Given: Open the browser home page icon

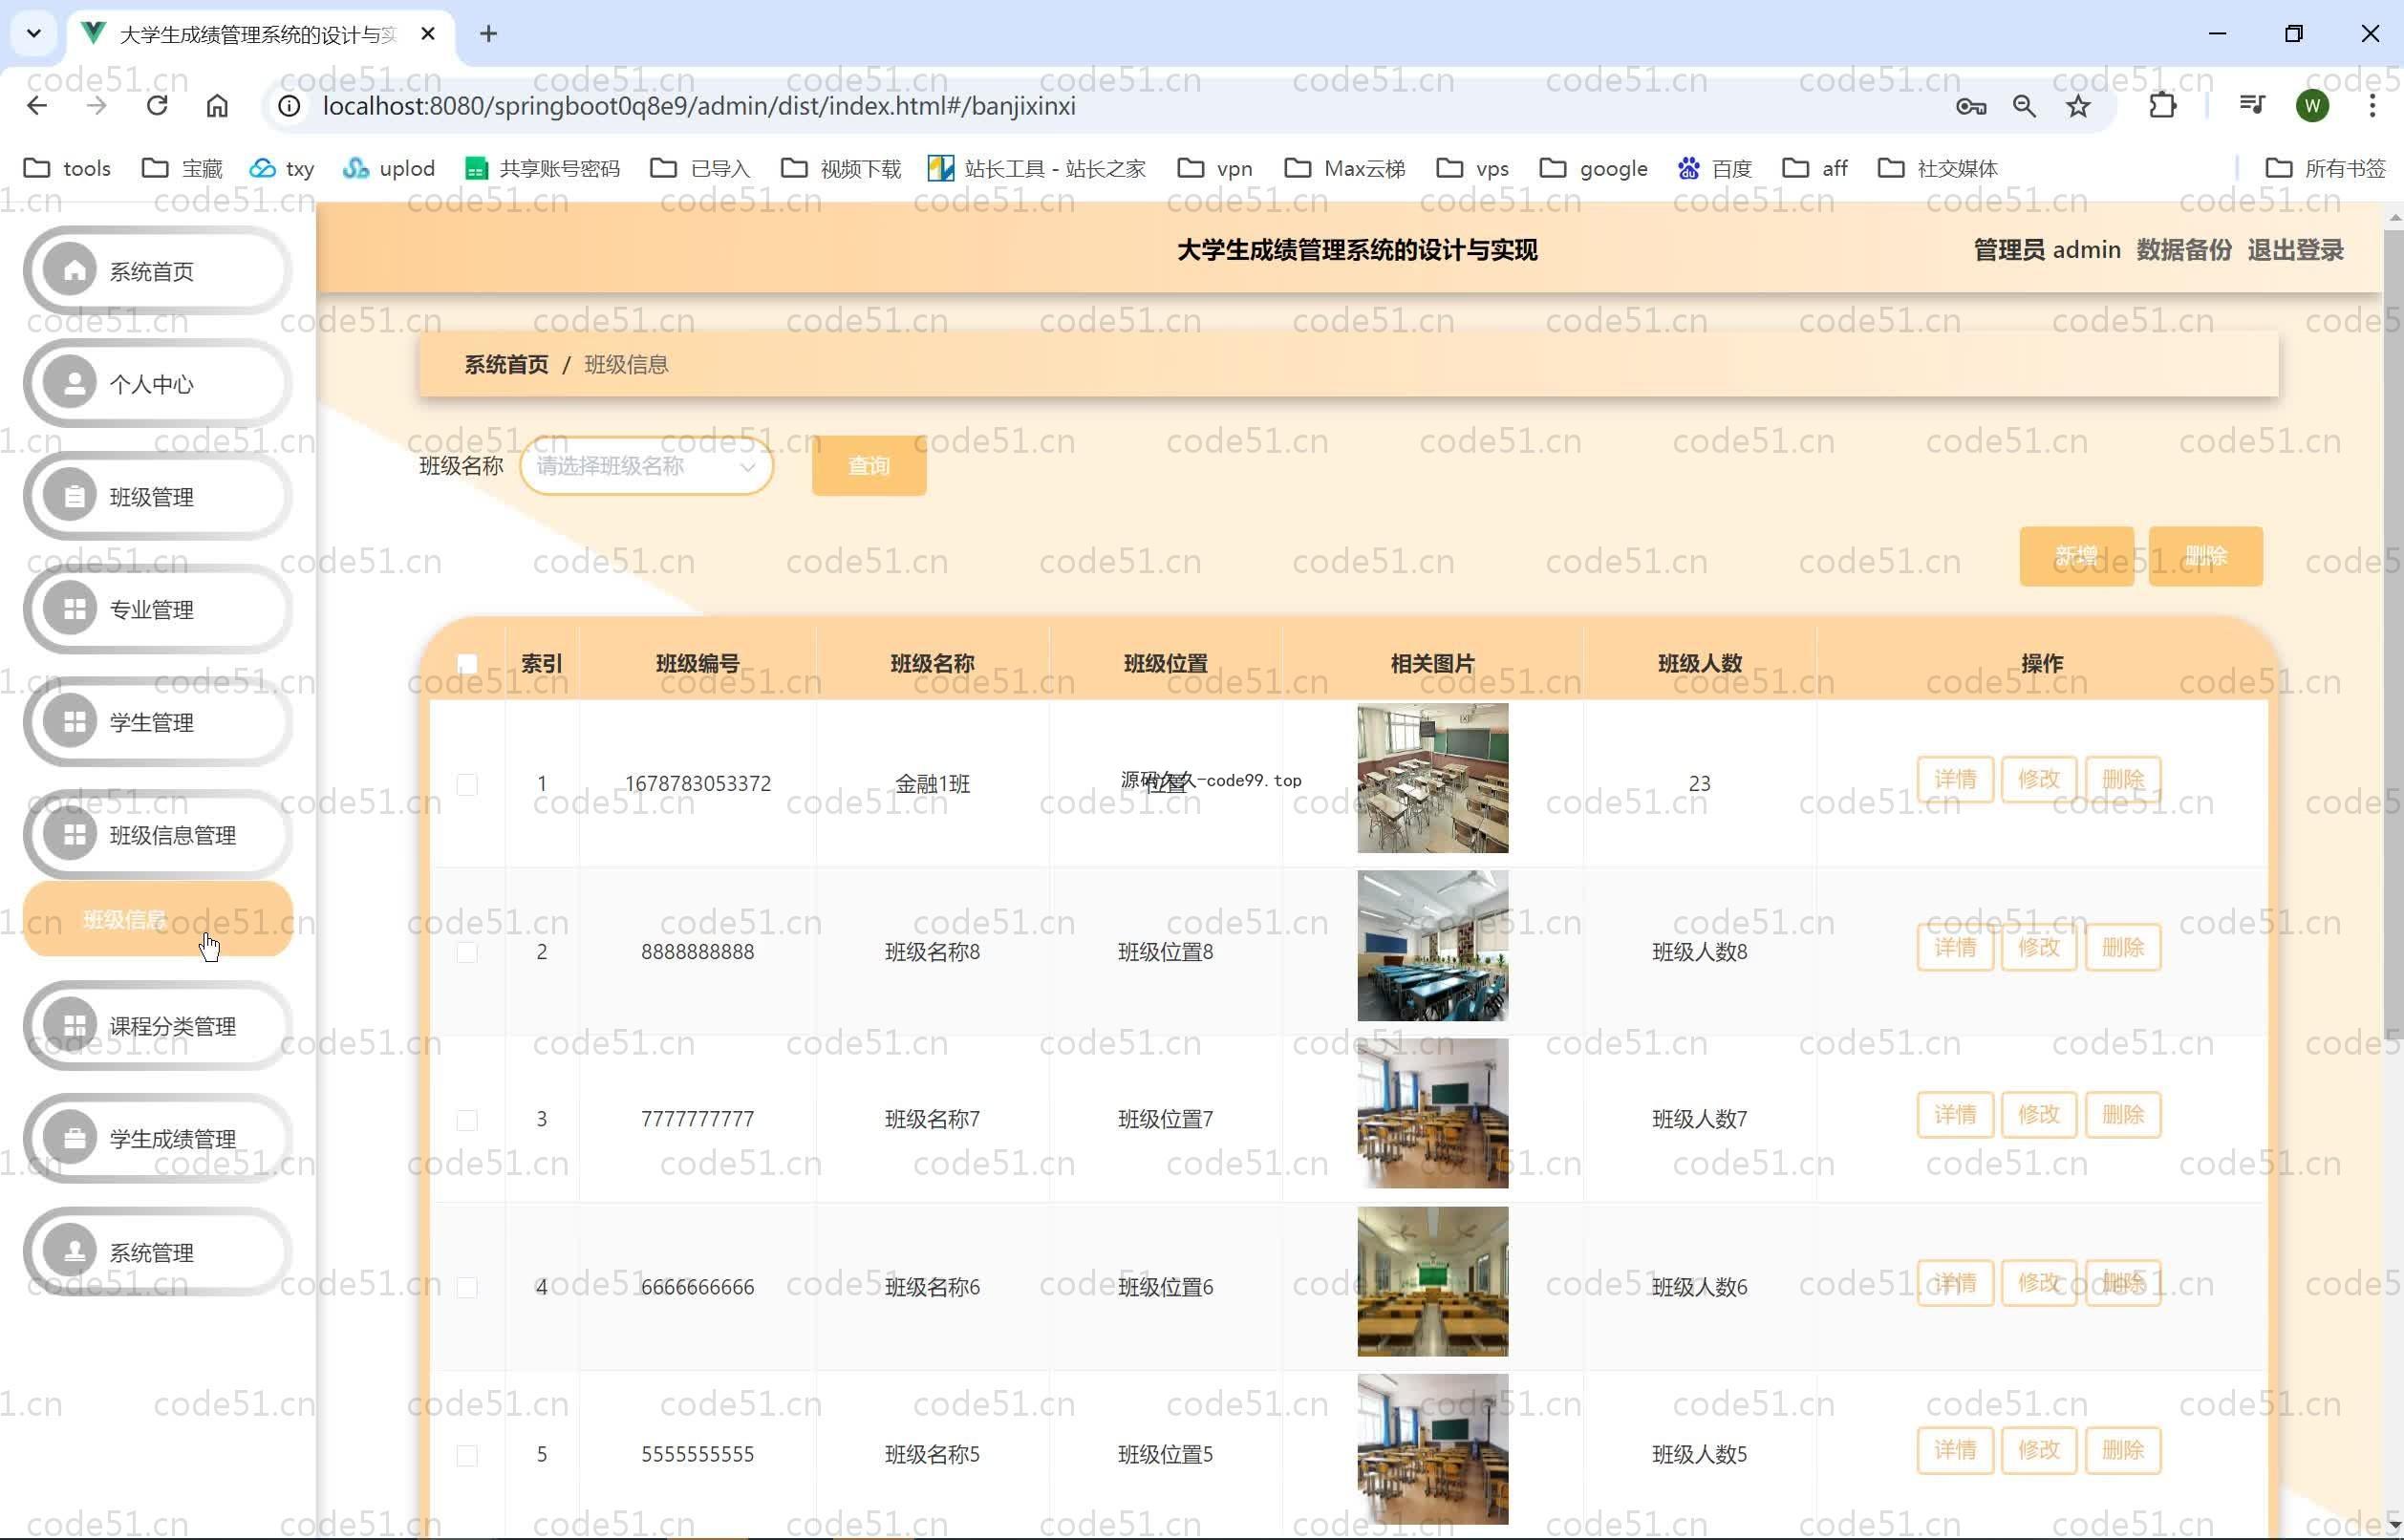Looking at the screenshot, I should point(217,106).
